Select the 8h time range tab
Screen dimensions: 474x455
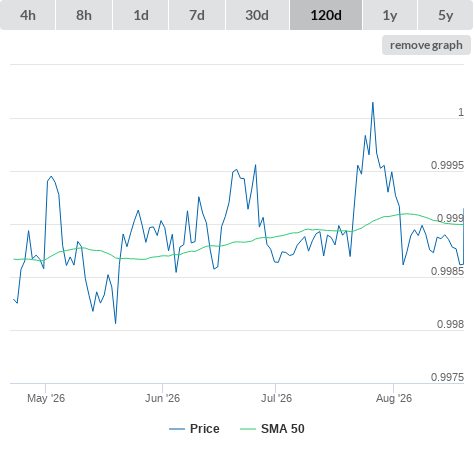click(84, 15)
